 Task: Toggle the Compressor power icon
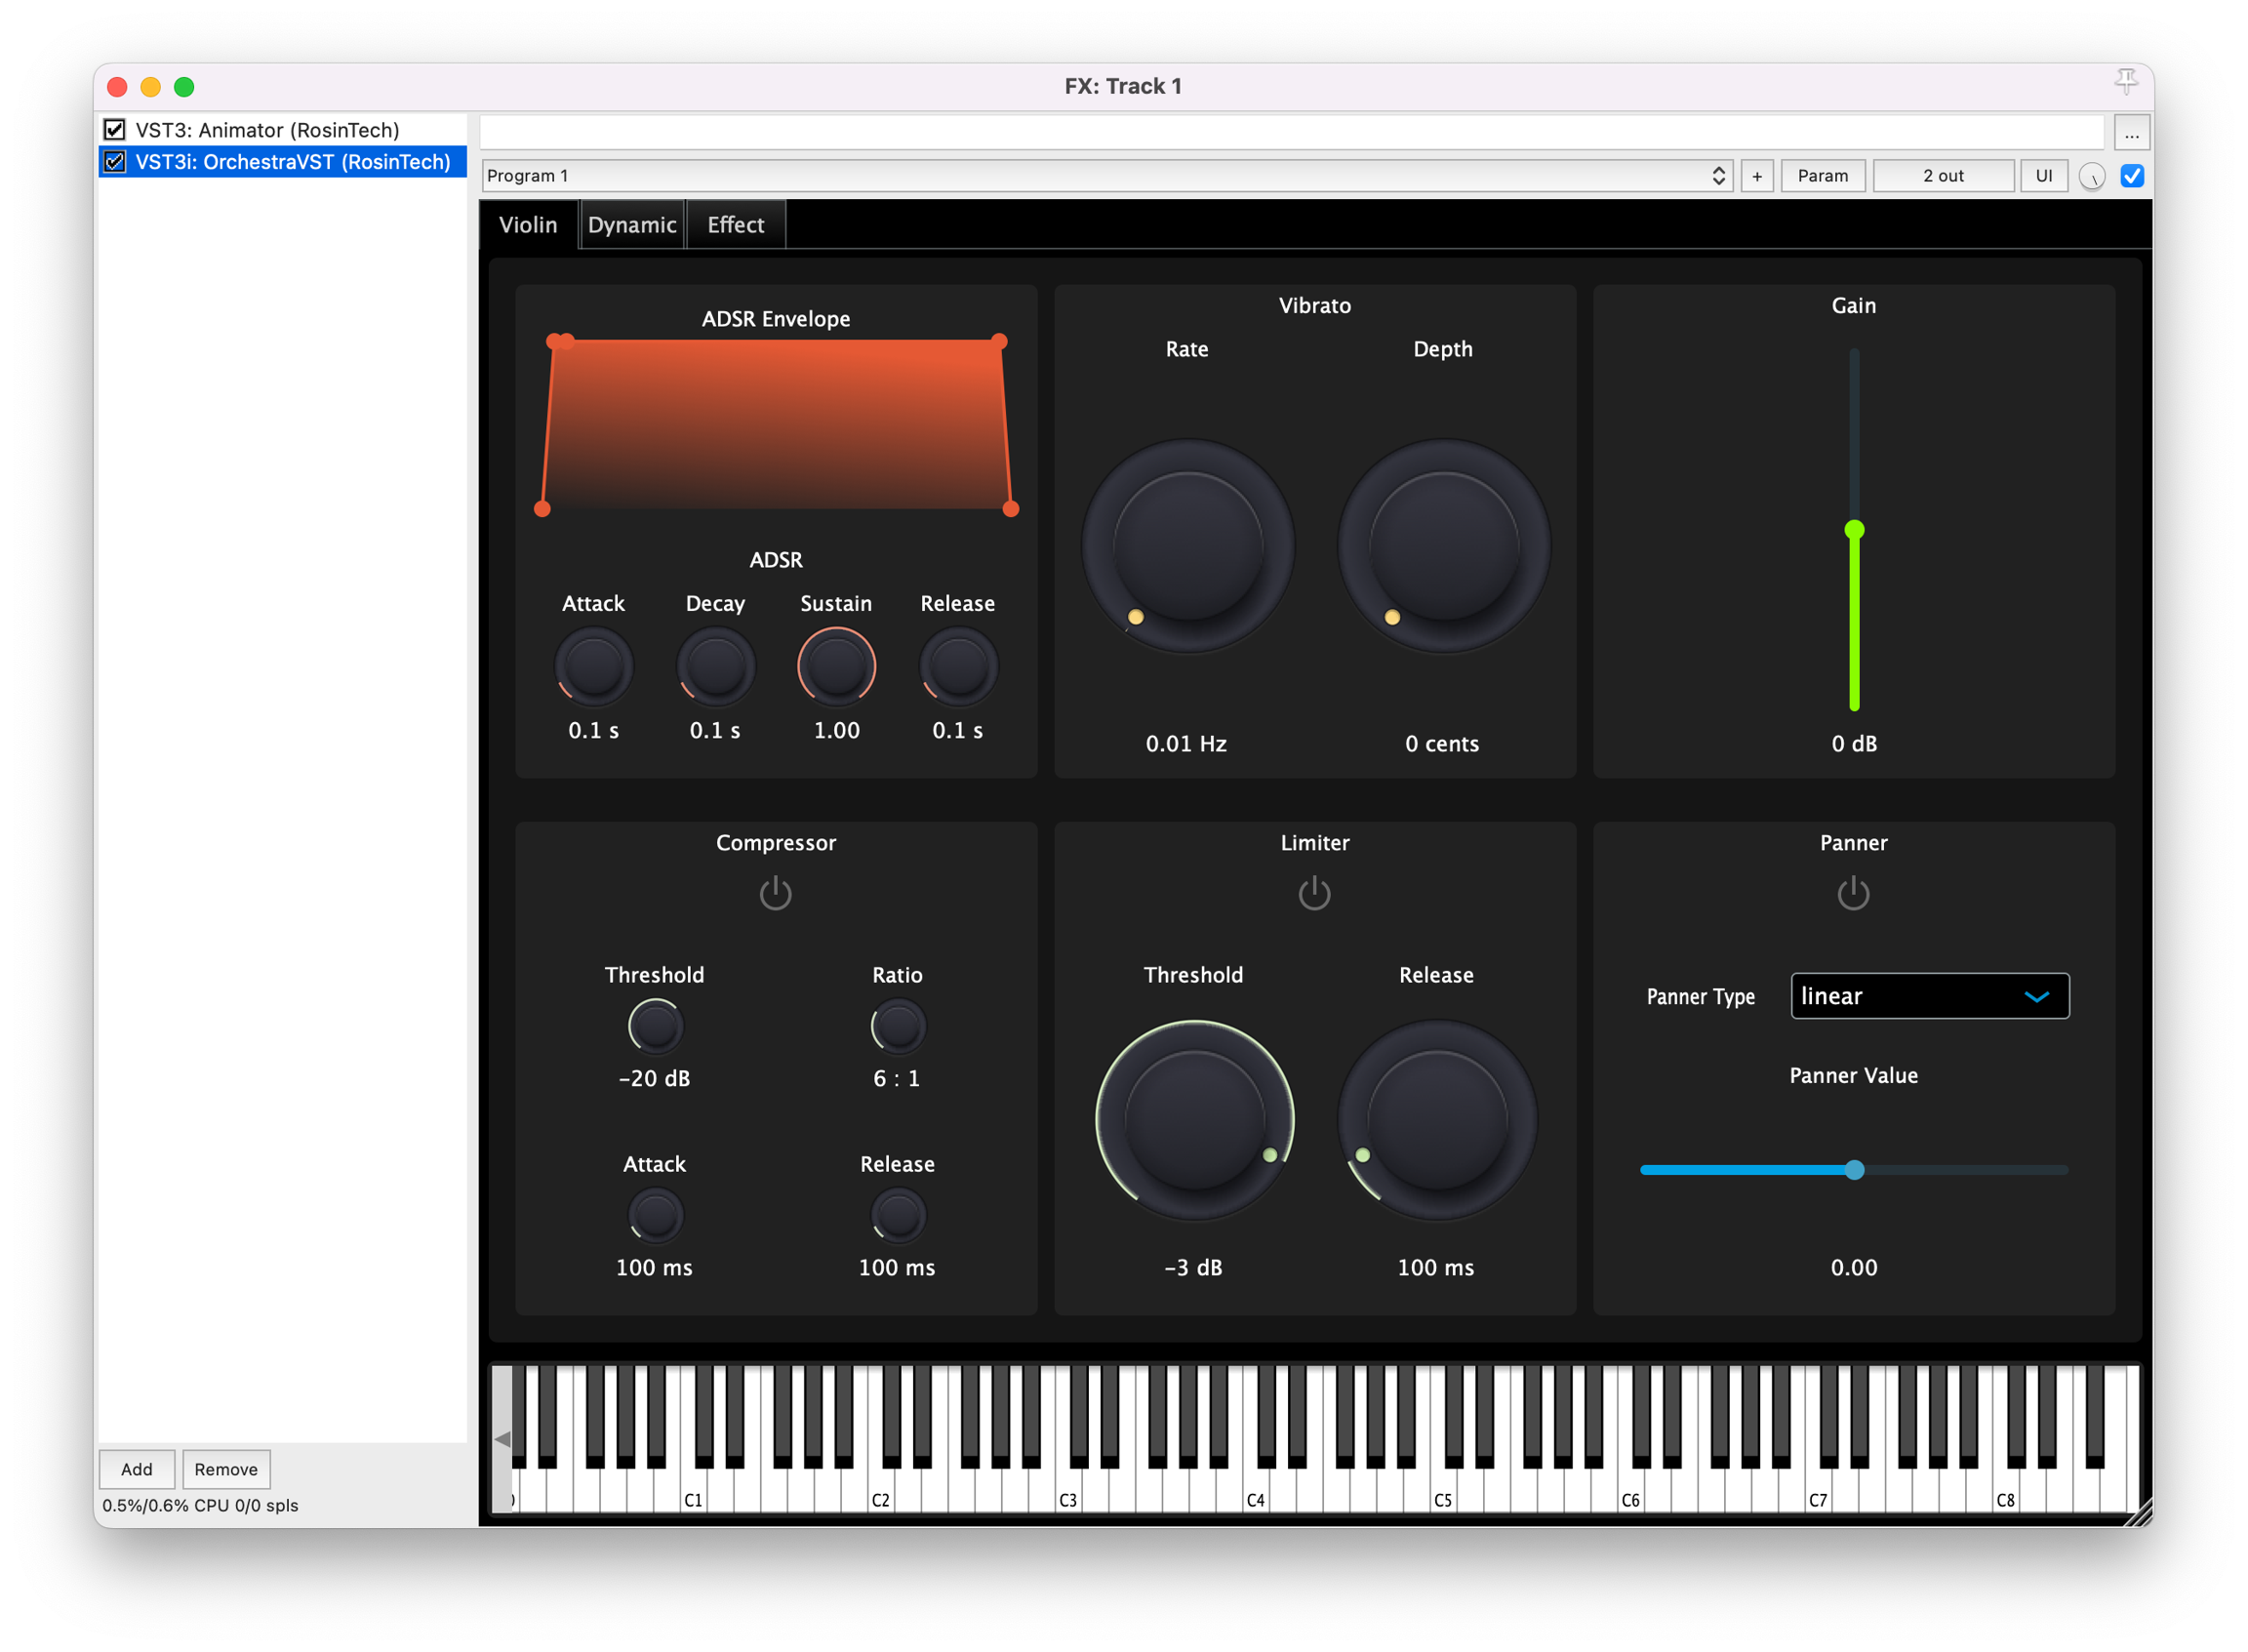(775, 893)
